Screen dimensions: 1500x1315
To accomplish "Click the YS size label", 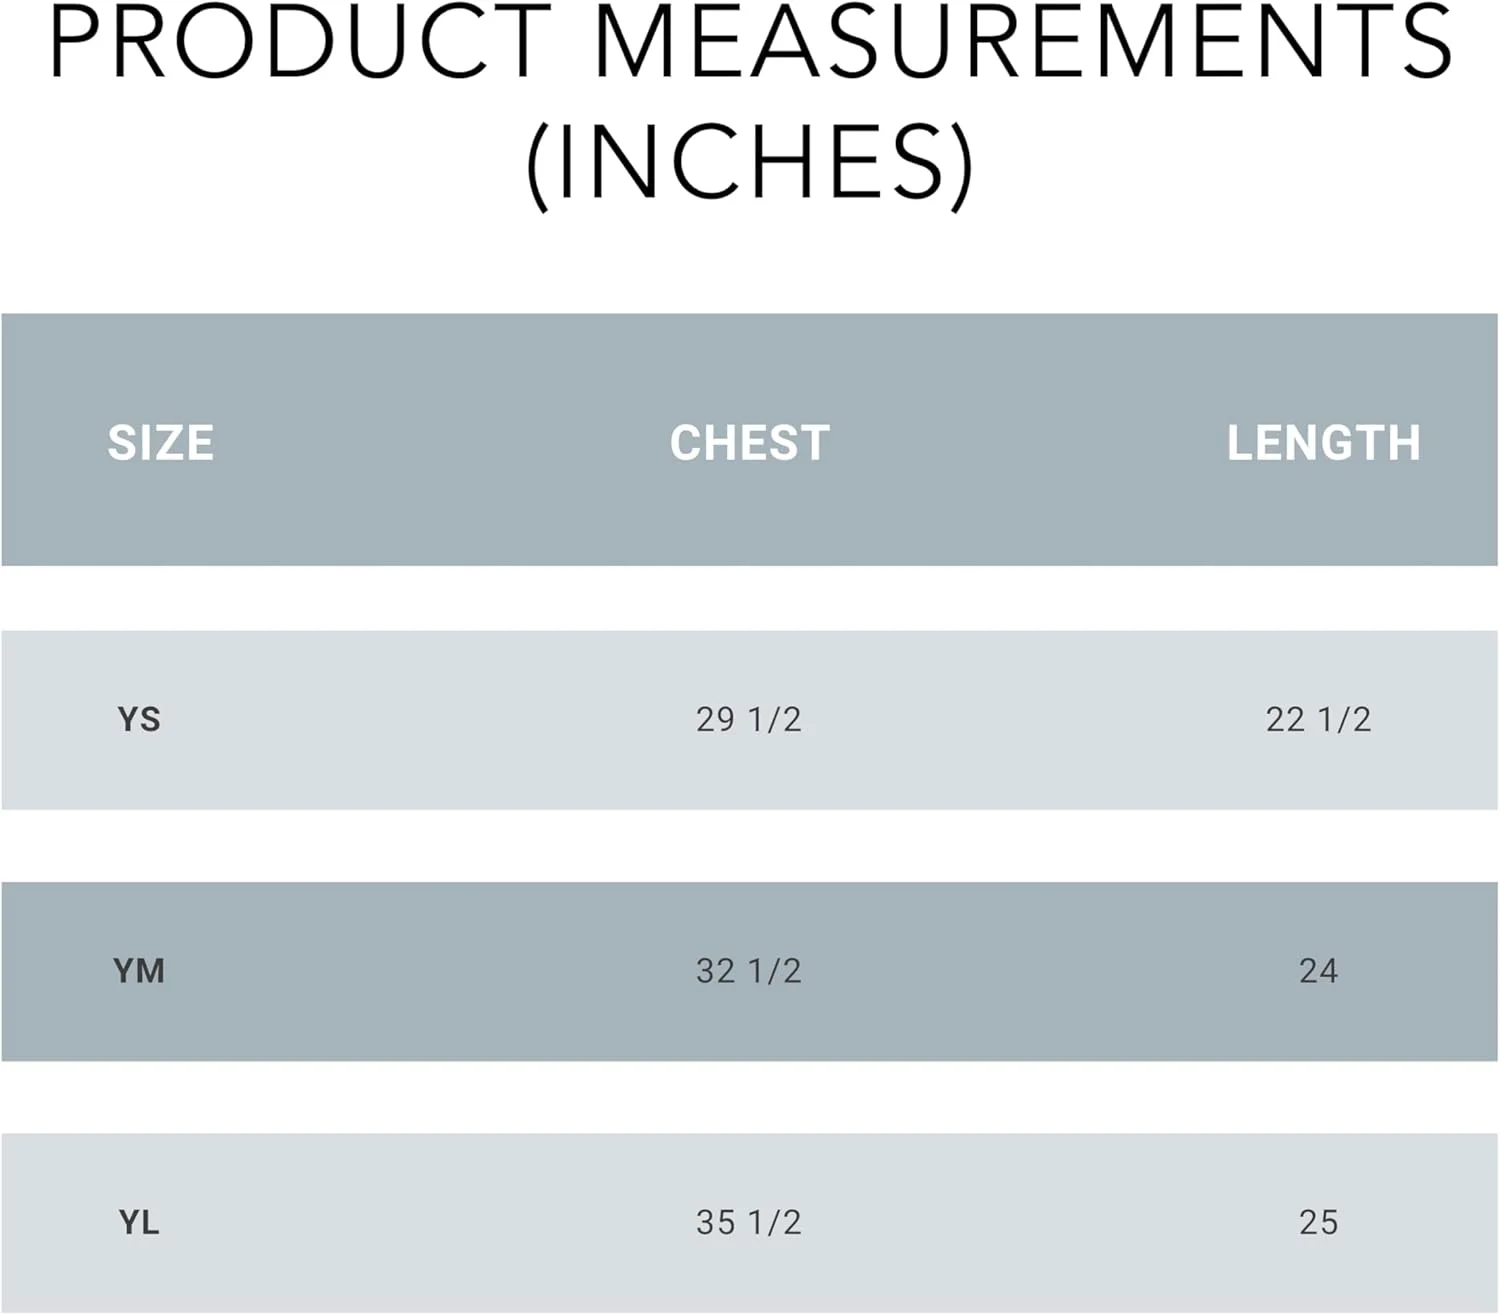I will click(x=139, y=720).
